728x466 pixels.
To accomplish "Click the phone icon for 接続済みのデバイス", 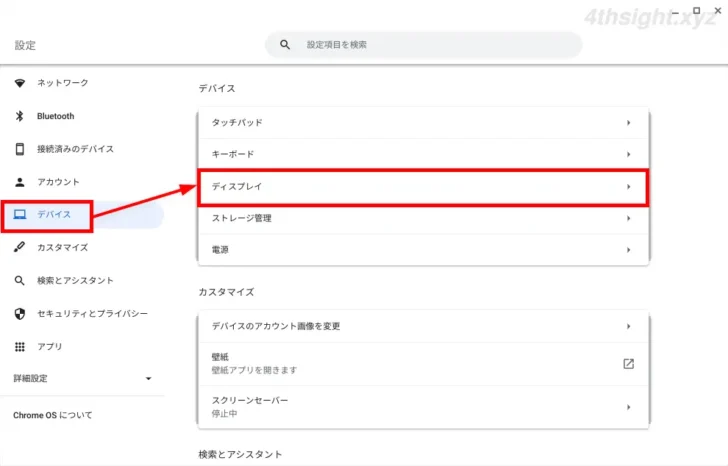I will coord(20,149).
